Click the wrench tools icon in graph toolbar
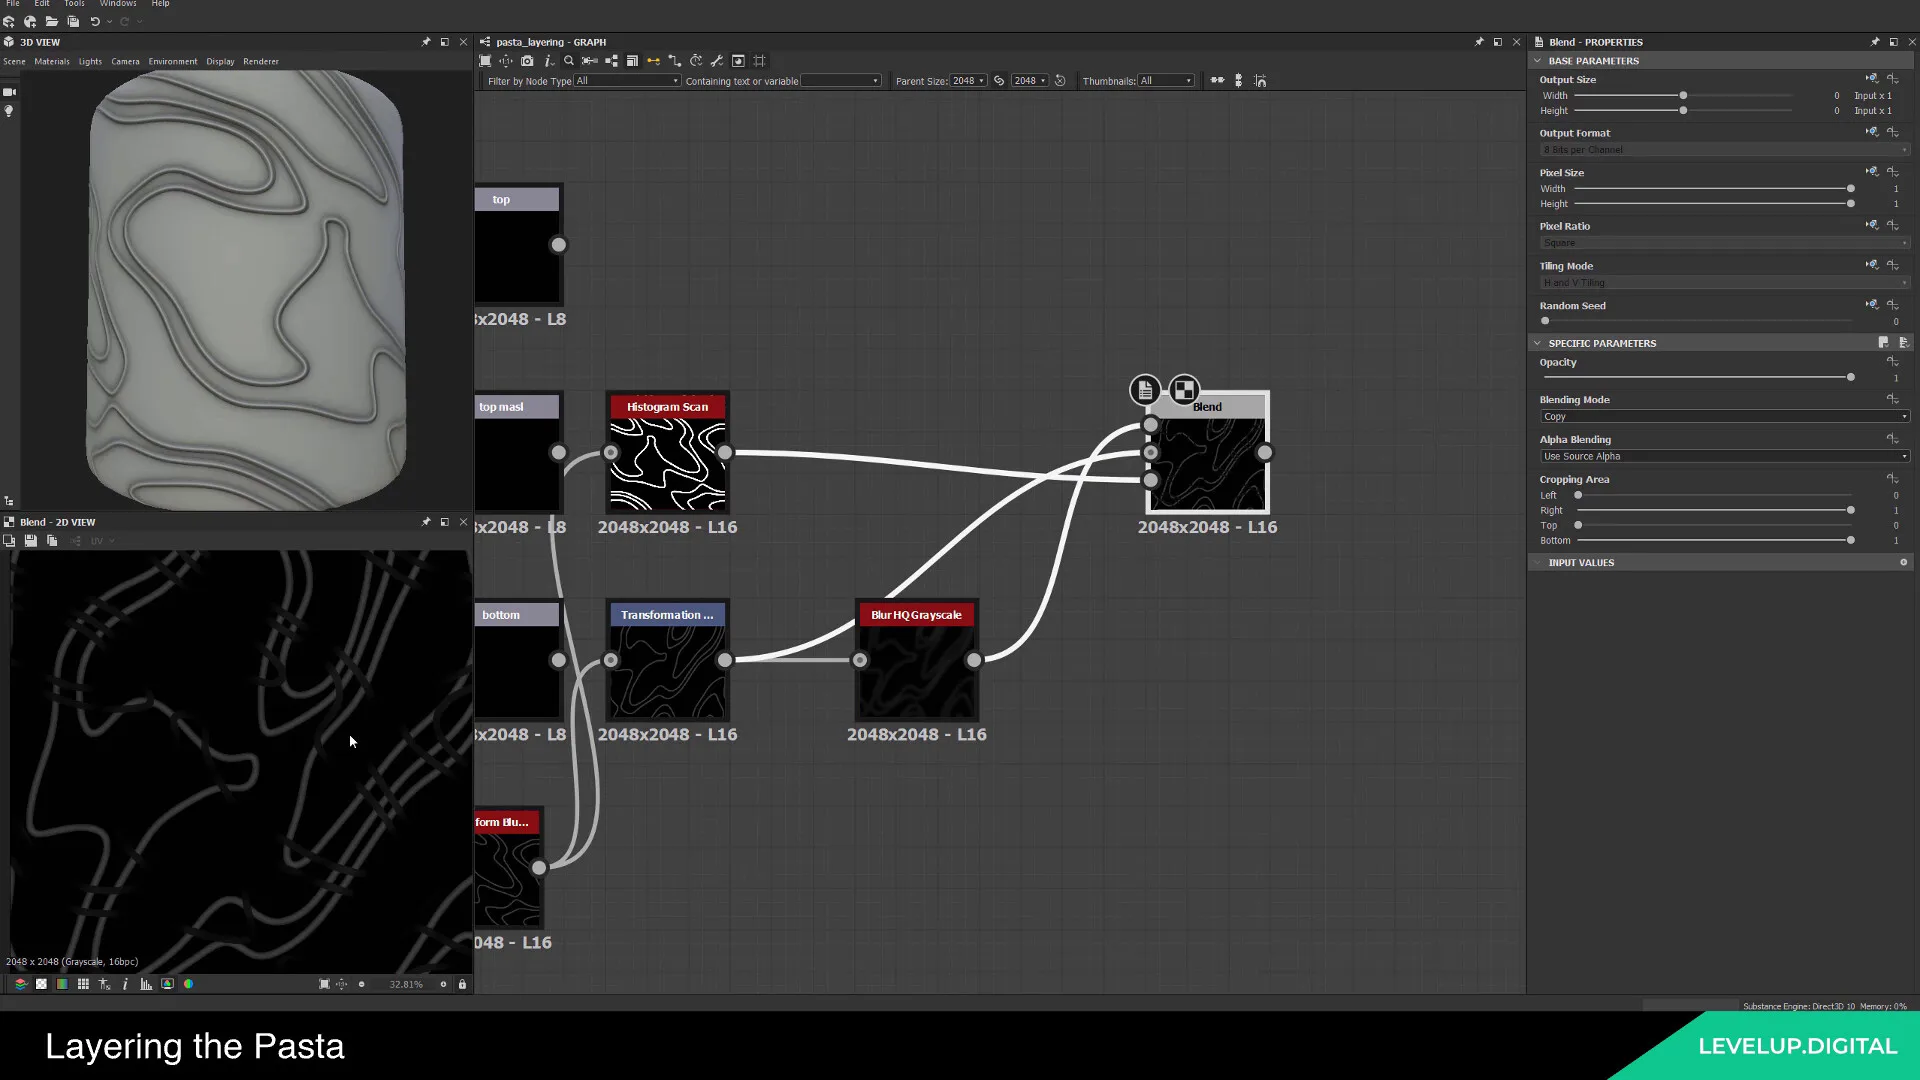This screenshot has width=1920, height=1080. point(717,61)
